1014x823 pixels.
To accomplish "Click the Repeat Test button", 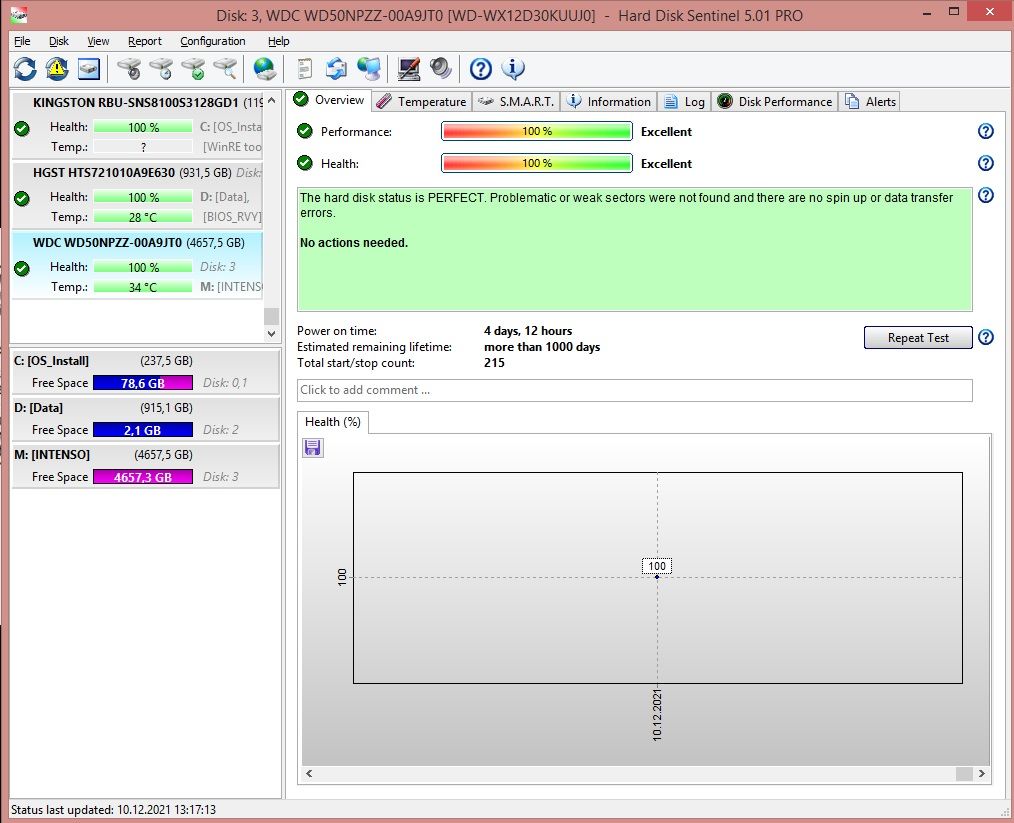I will tap(918, 337).
